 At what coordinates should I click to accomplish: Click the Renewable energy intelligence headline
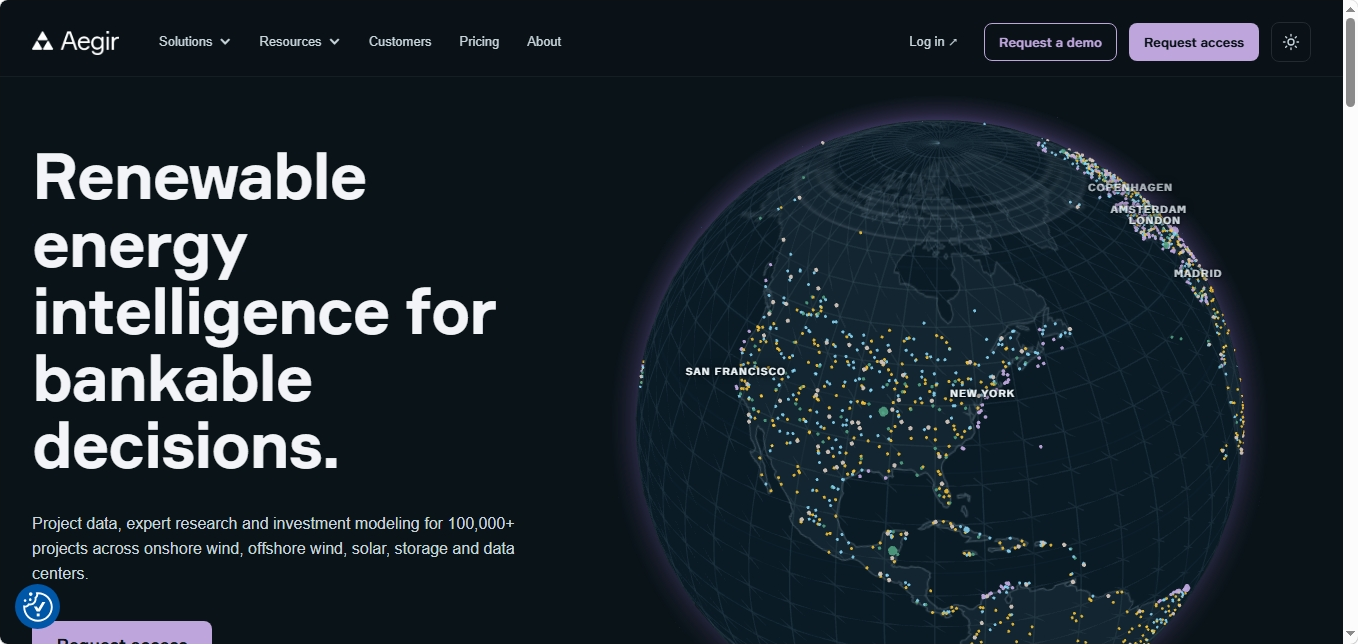tap(265, 311)
